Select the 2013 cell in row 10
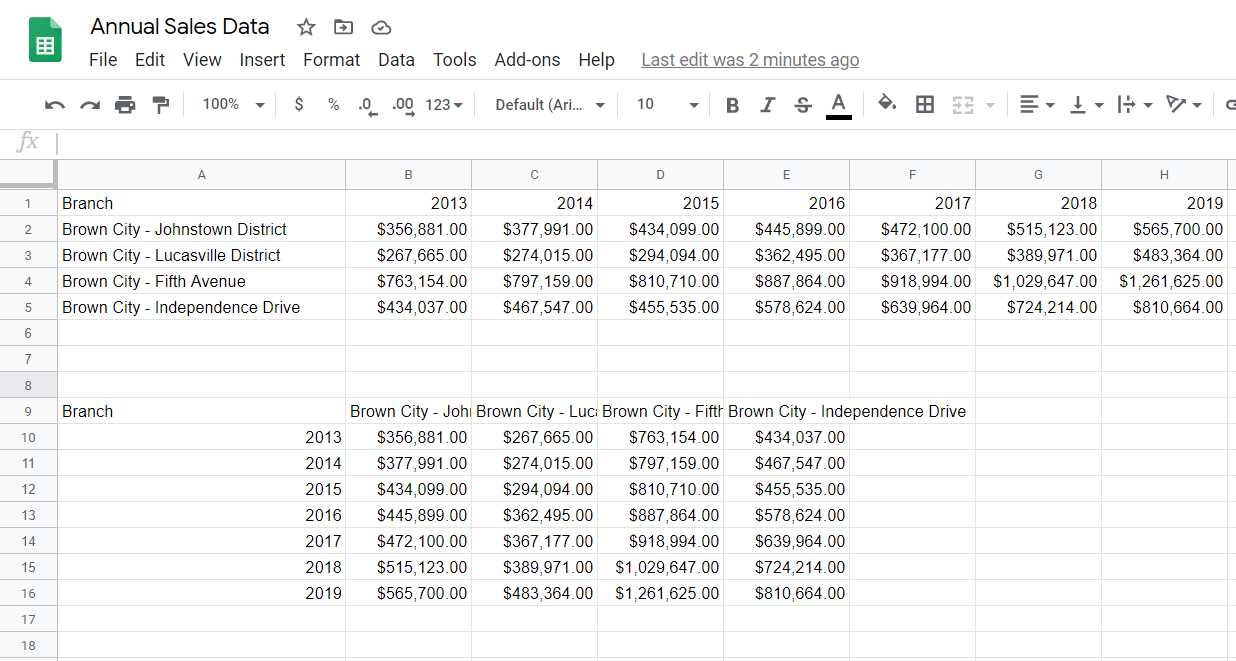Screen dimensions: 1236x661 tap(201, 437)
